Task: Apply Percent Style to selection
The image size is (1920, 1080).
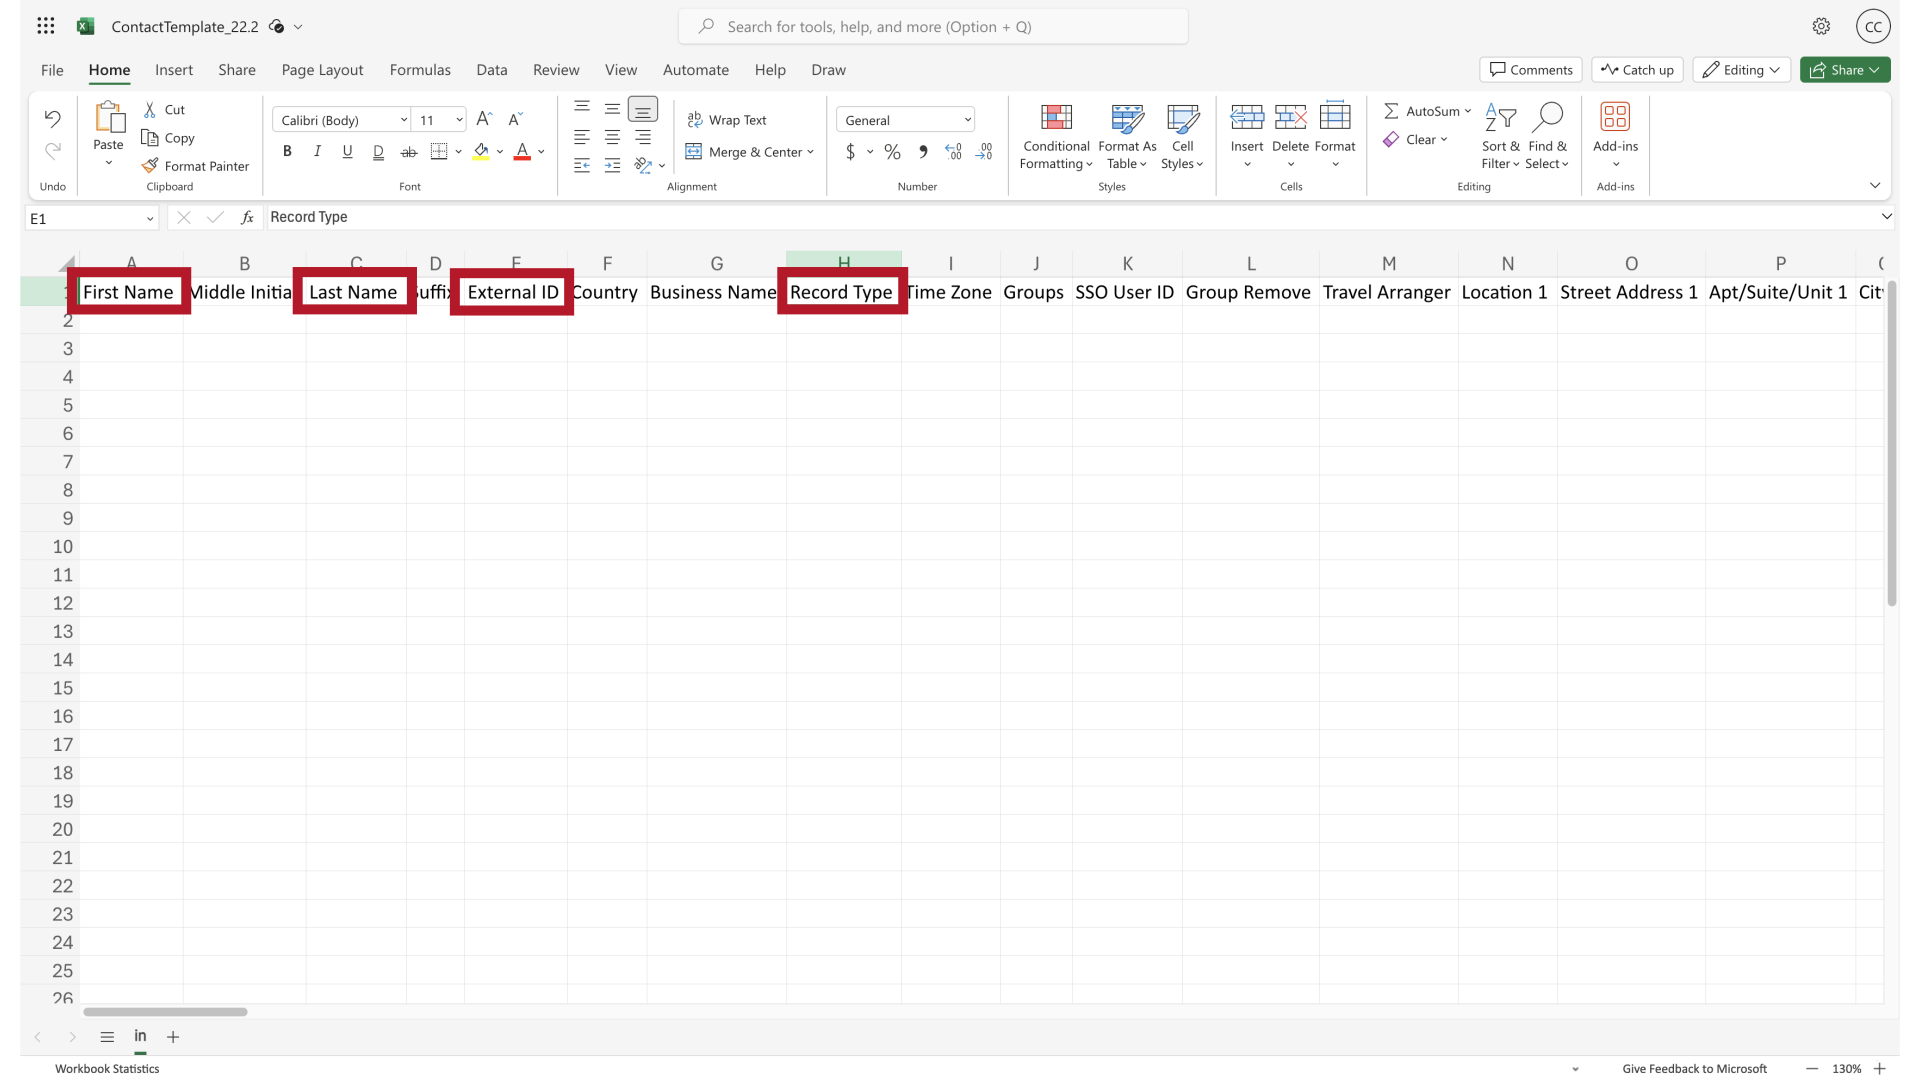Action: tap(892, 151)
